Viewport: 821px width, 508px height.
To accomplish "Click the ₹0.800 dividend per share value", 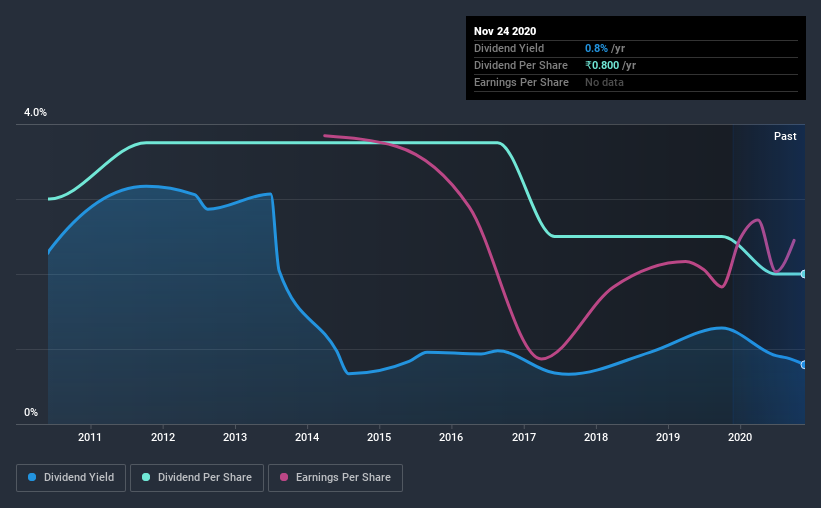I will tap(602, 65).
